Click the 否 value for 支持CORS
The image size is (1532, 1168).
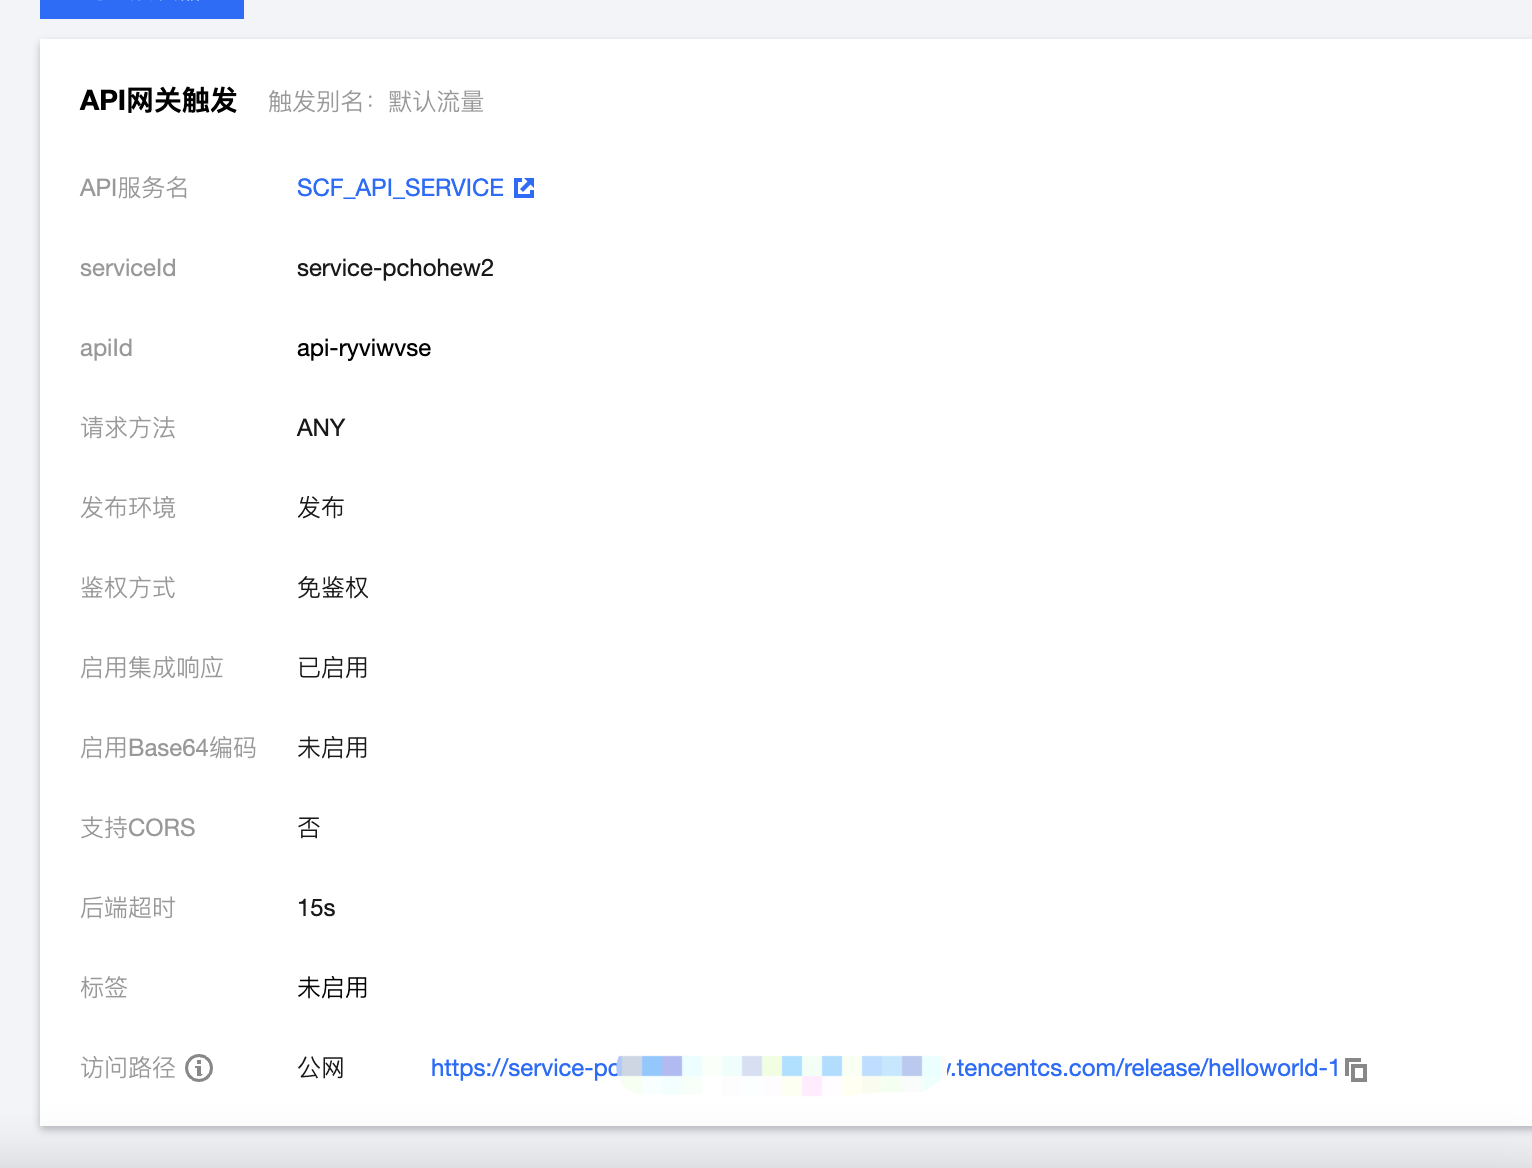pyautogui.click(x=309, y=828)
